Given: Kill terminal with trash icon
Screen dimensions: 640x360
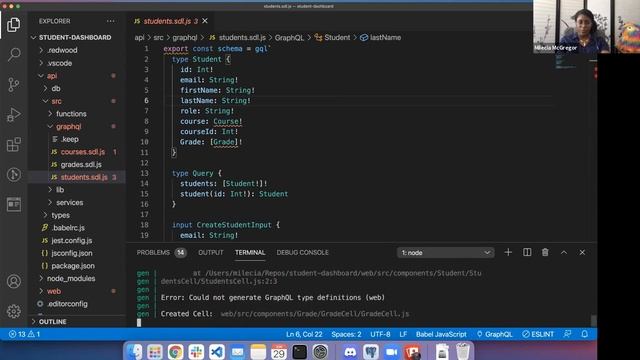Looking at the screenshot, I should (x=545, y=252).
